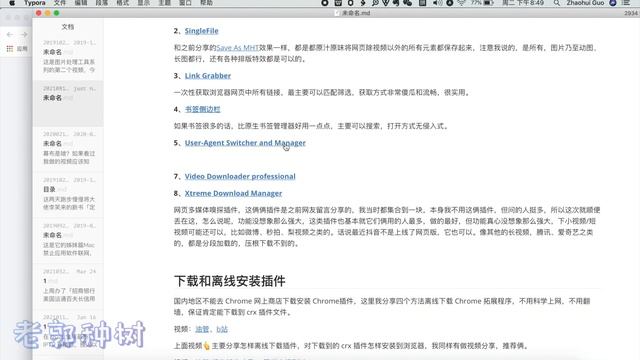Click browser forward arrow behind Typora
The width and height of the screenshot is (640, 360).
pyautogui.click(x=24, y=35)
